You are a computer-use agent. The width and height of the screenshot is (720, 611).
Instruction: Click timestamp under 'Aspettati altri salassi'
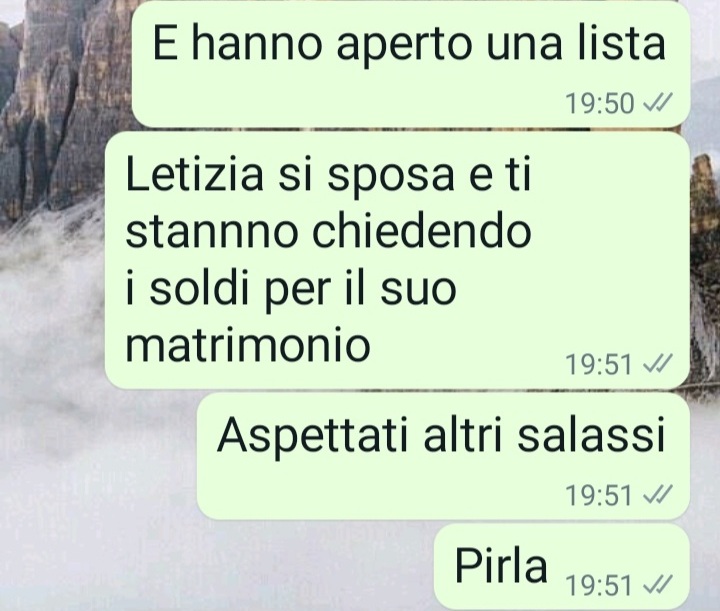pos(600,495)
